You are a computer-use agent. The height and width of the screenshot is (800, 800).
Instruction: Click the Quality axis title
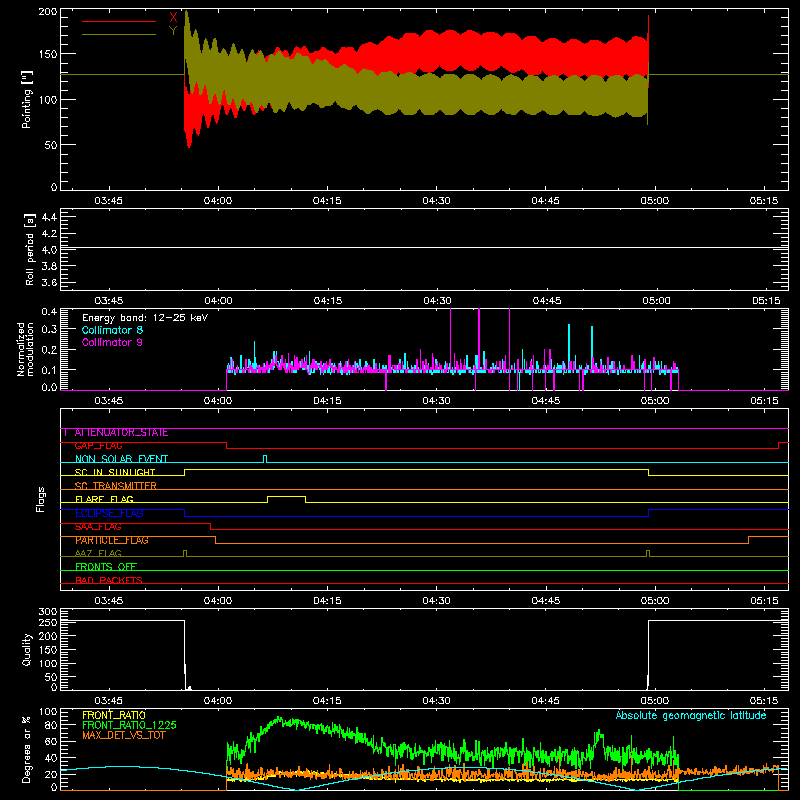point(27,649)
